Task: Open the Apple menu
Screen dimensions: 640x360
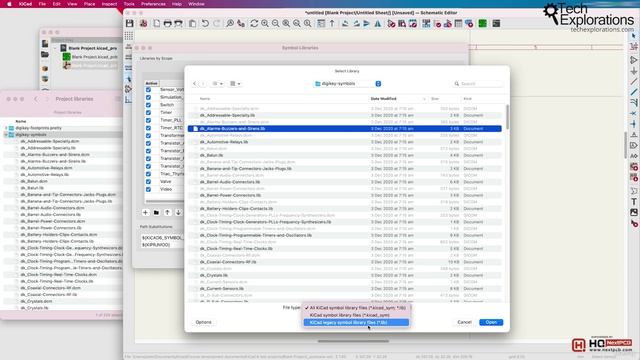Action: (9, 4)
